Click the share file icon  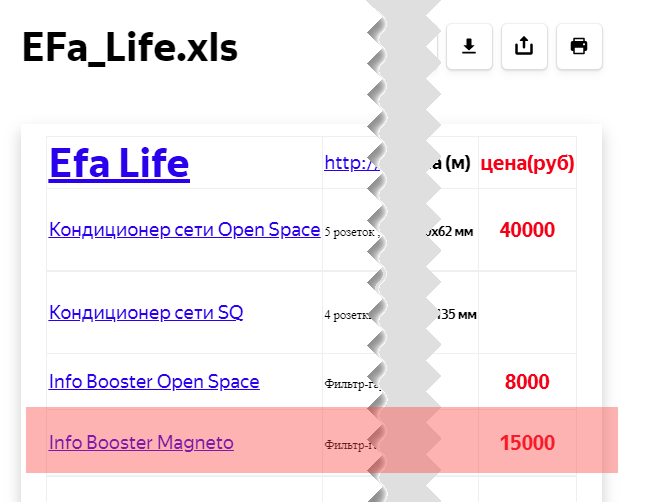pos(524,46)
